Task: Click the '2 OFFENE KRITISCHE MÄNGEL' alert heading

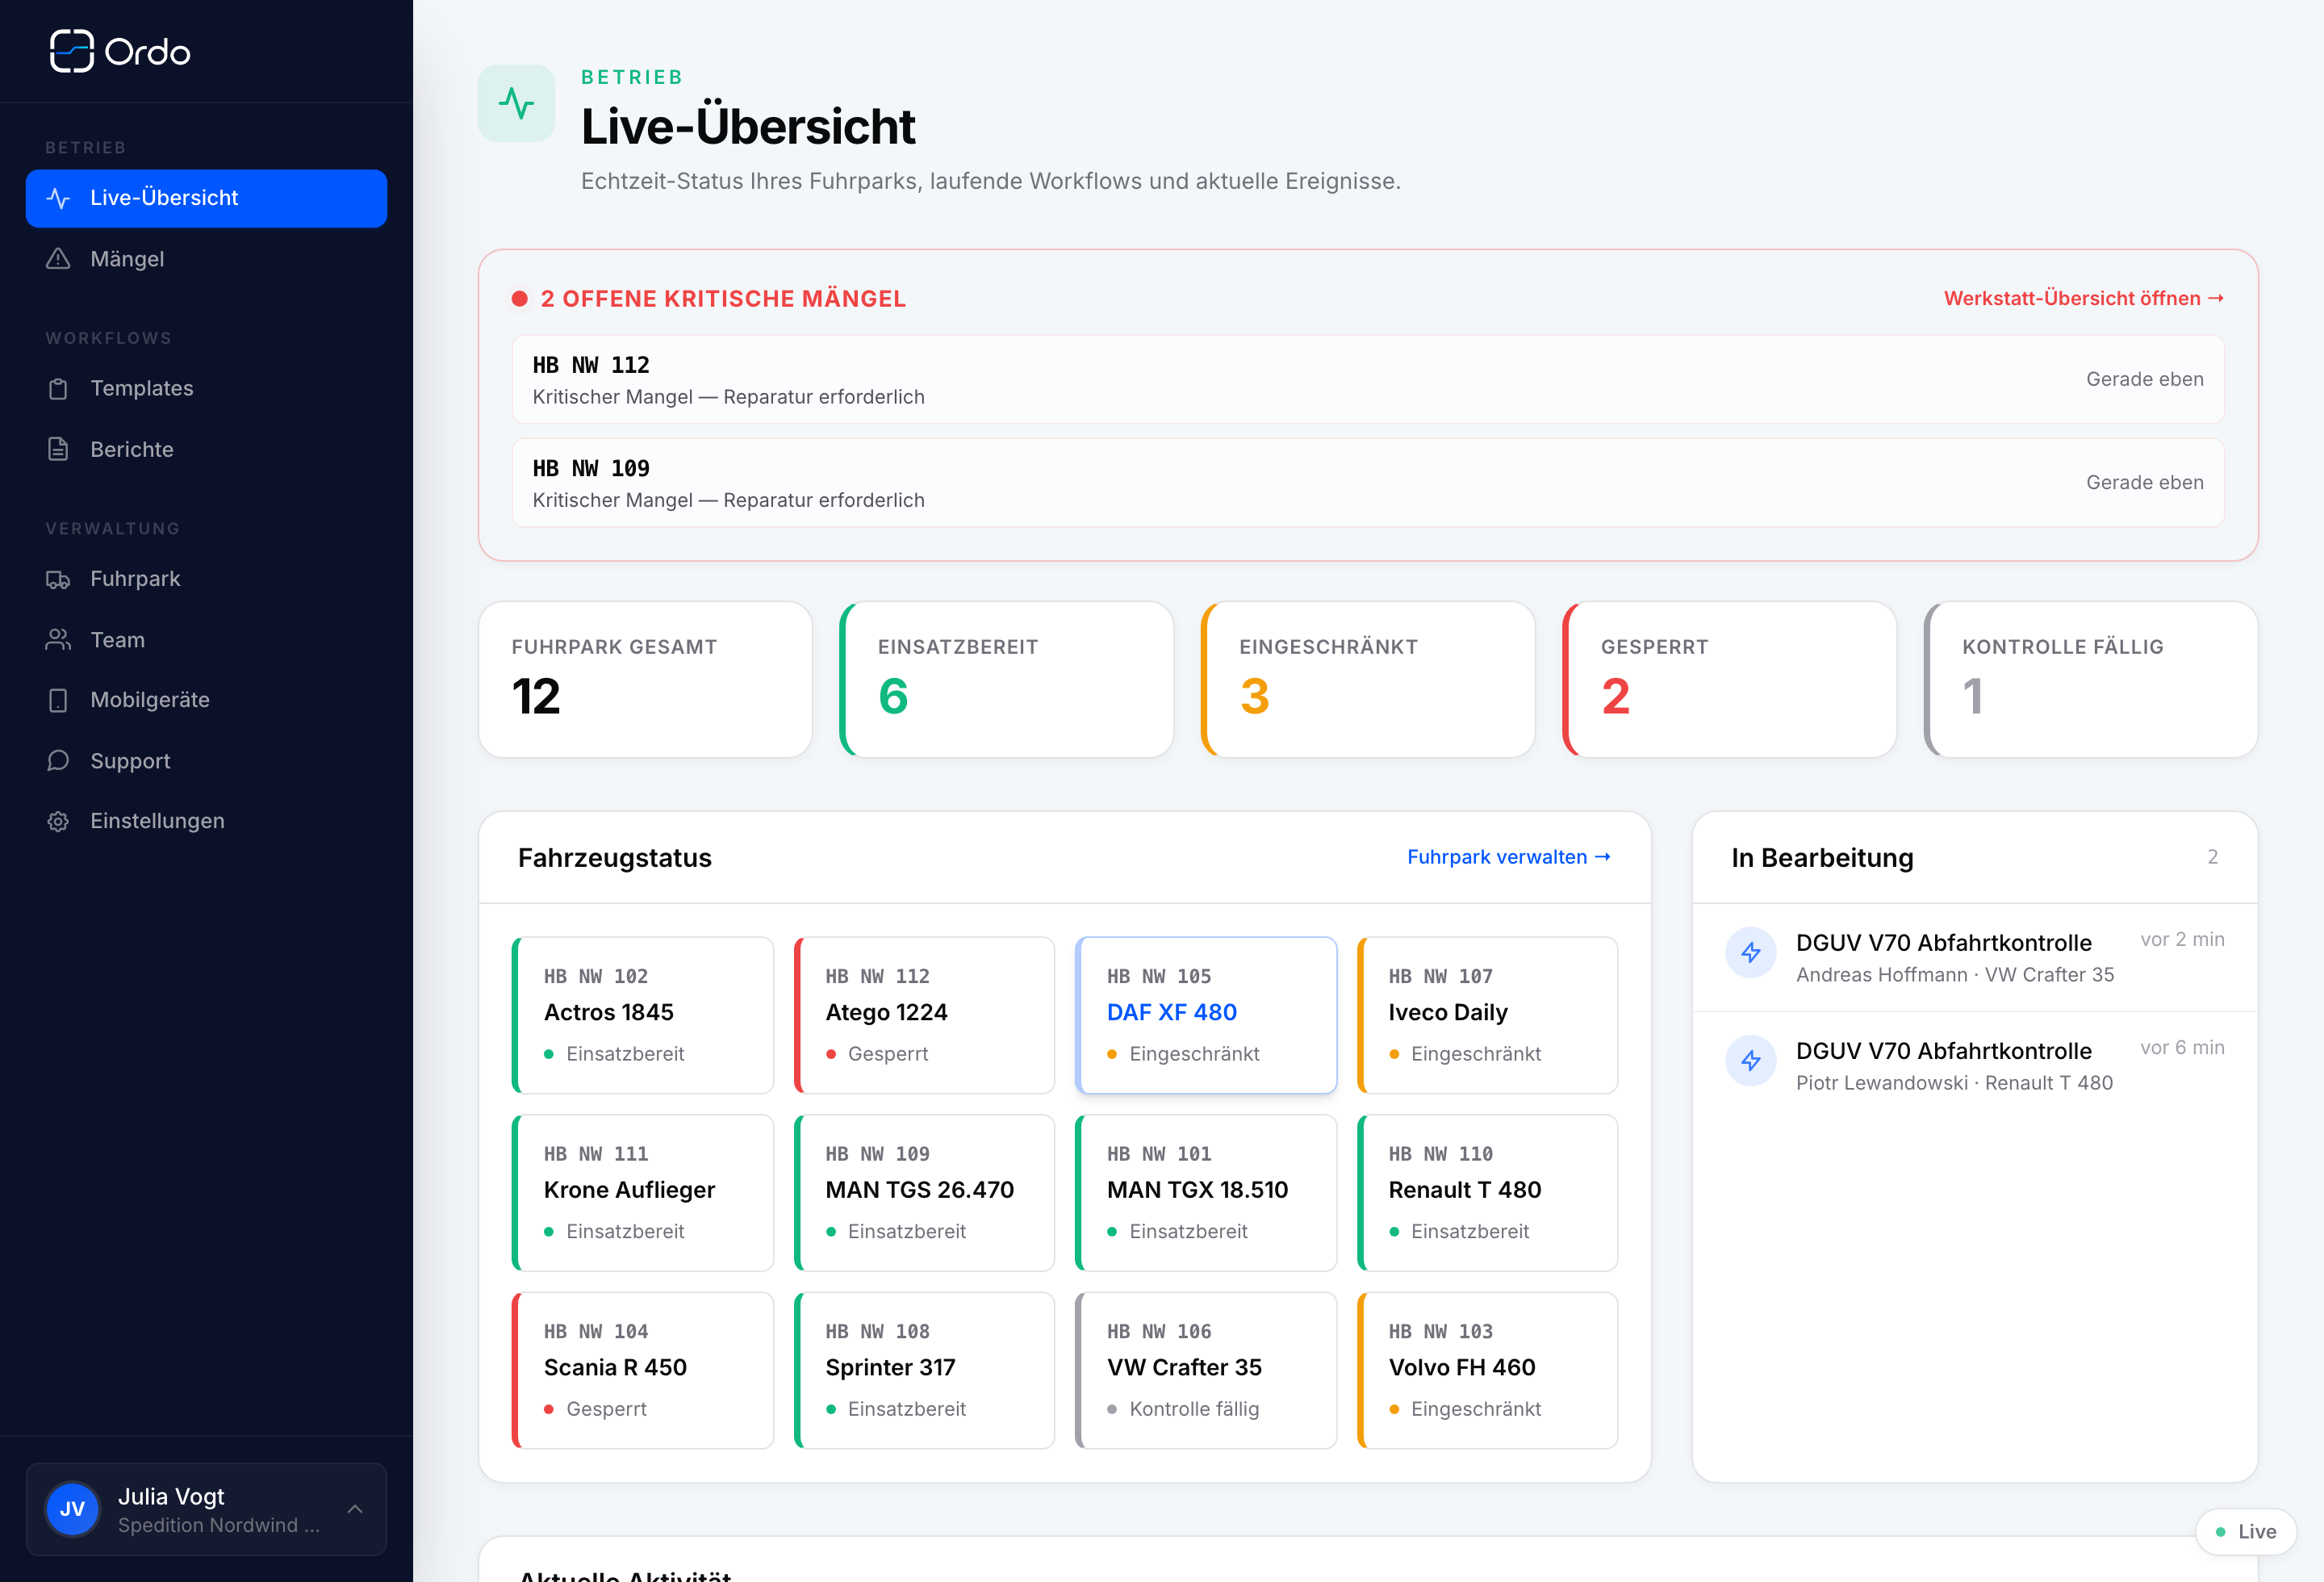Action: point(723,299)
